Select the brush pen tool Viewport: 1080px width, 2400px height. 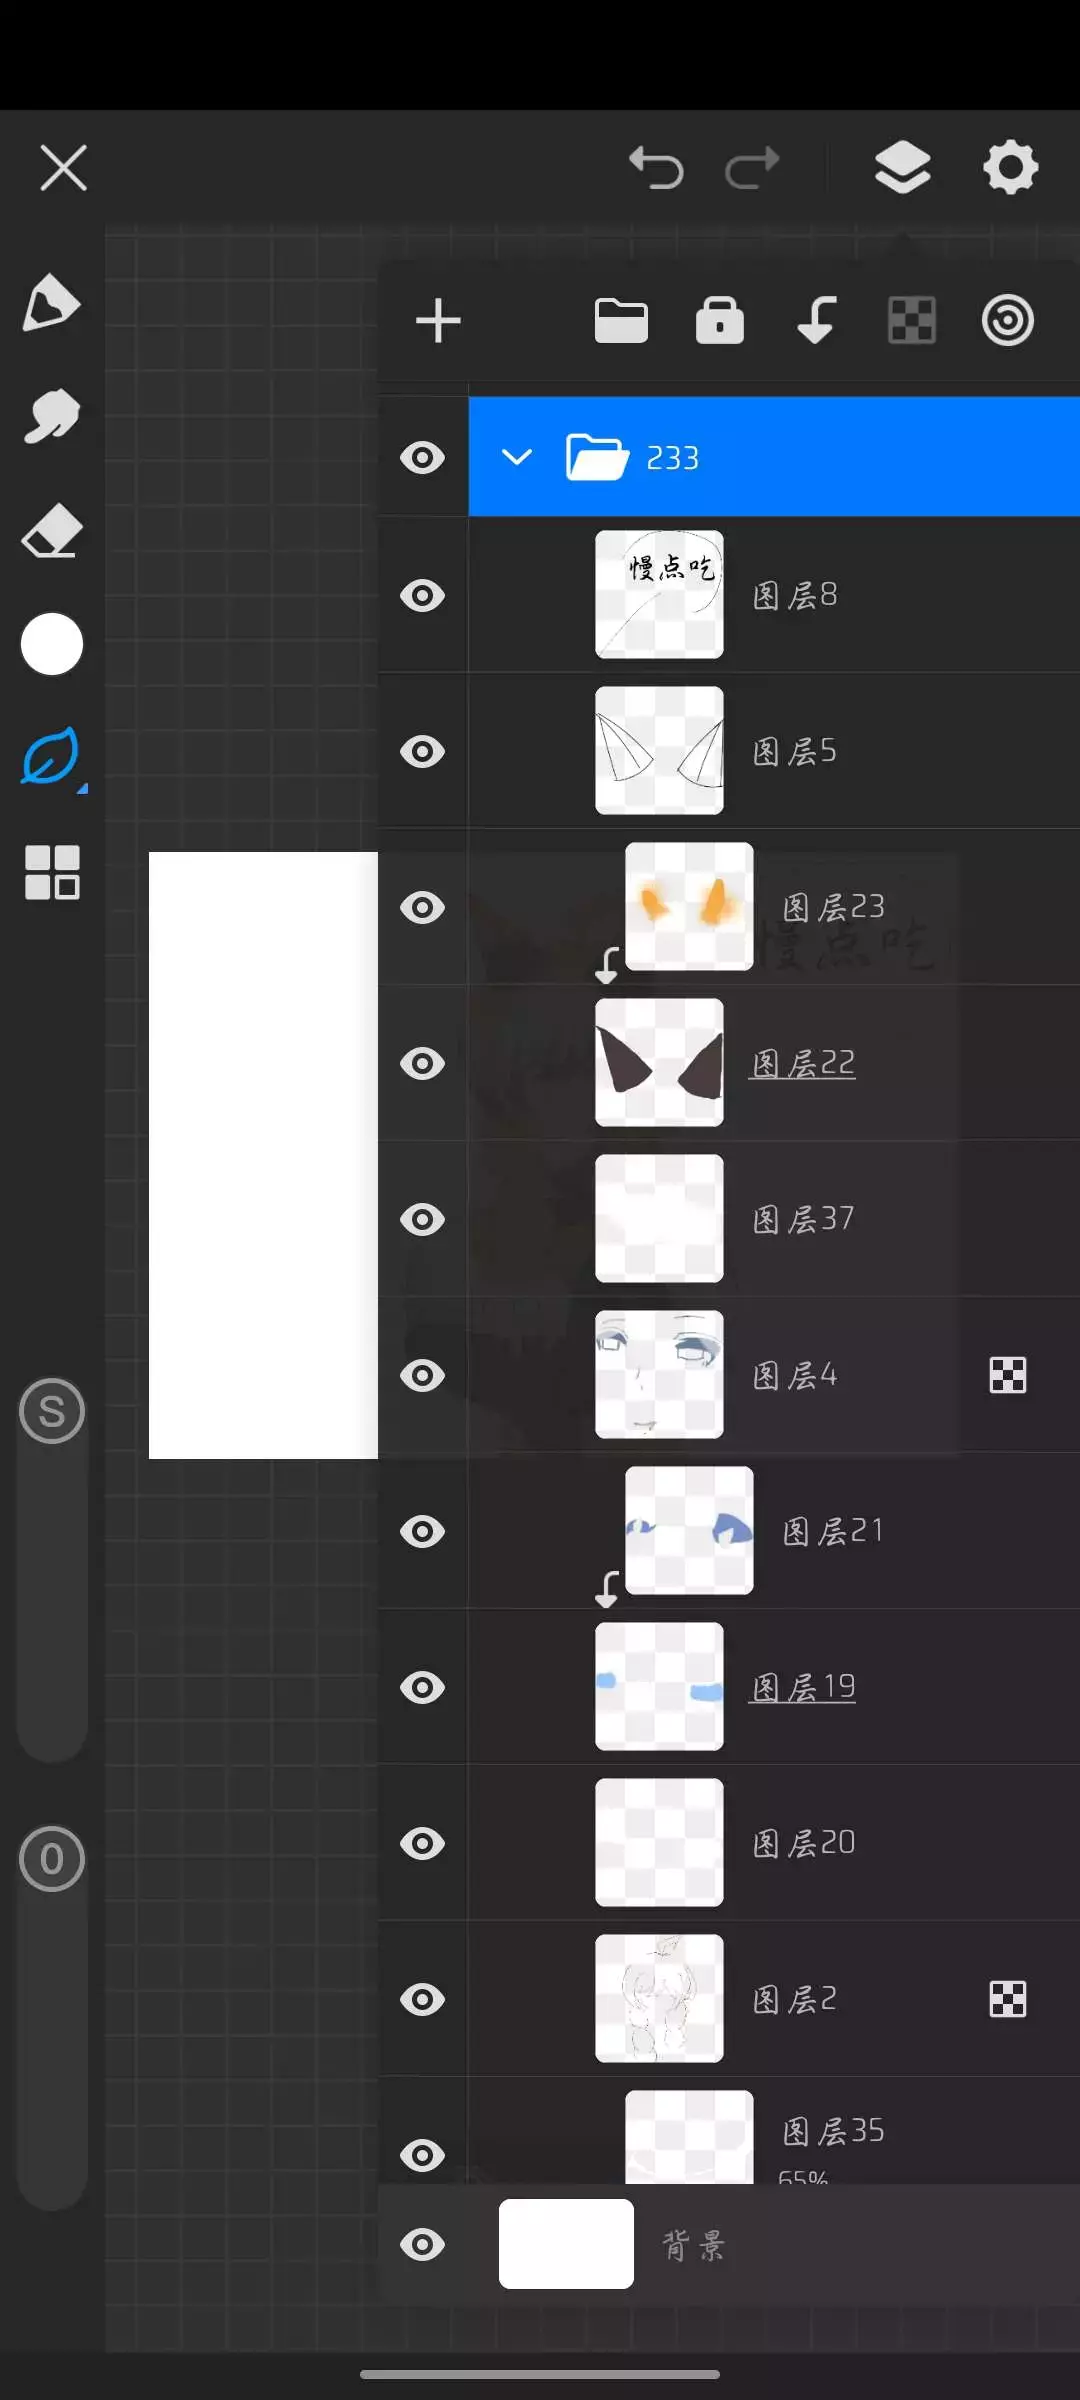[51, 303]
